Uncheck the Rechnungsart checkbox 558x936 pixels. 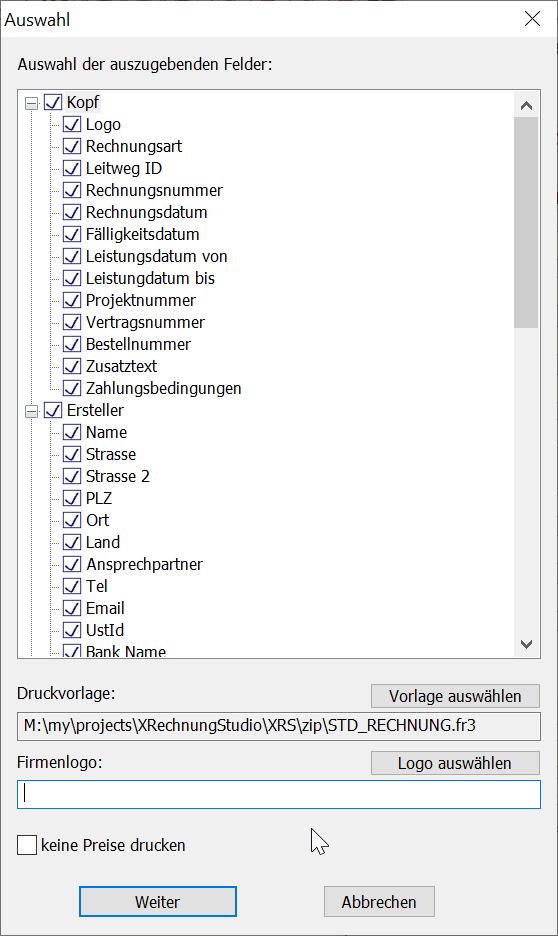[x=72, y=146]
